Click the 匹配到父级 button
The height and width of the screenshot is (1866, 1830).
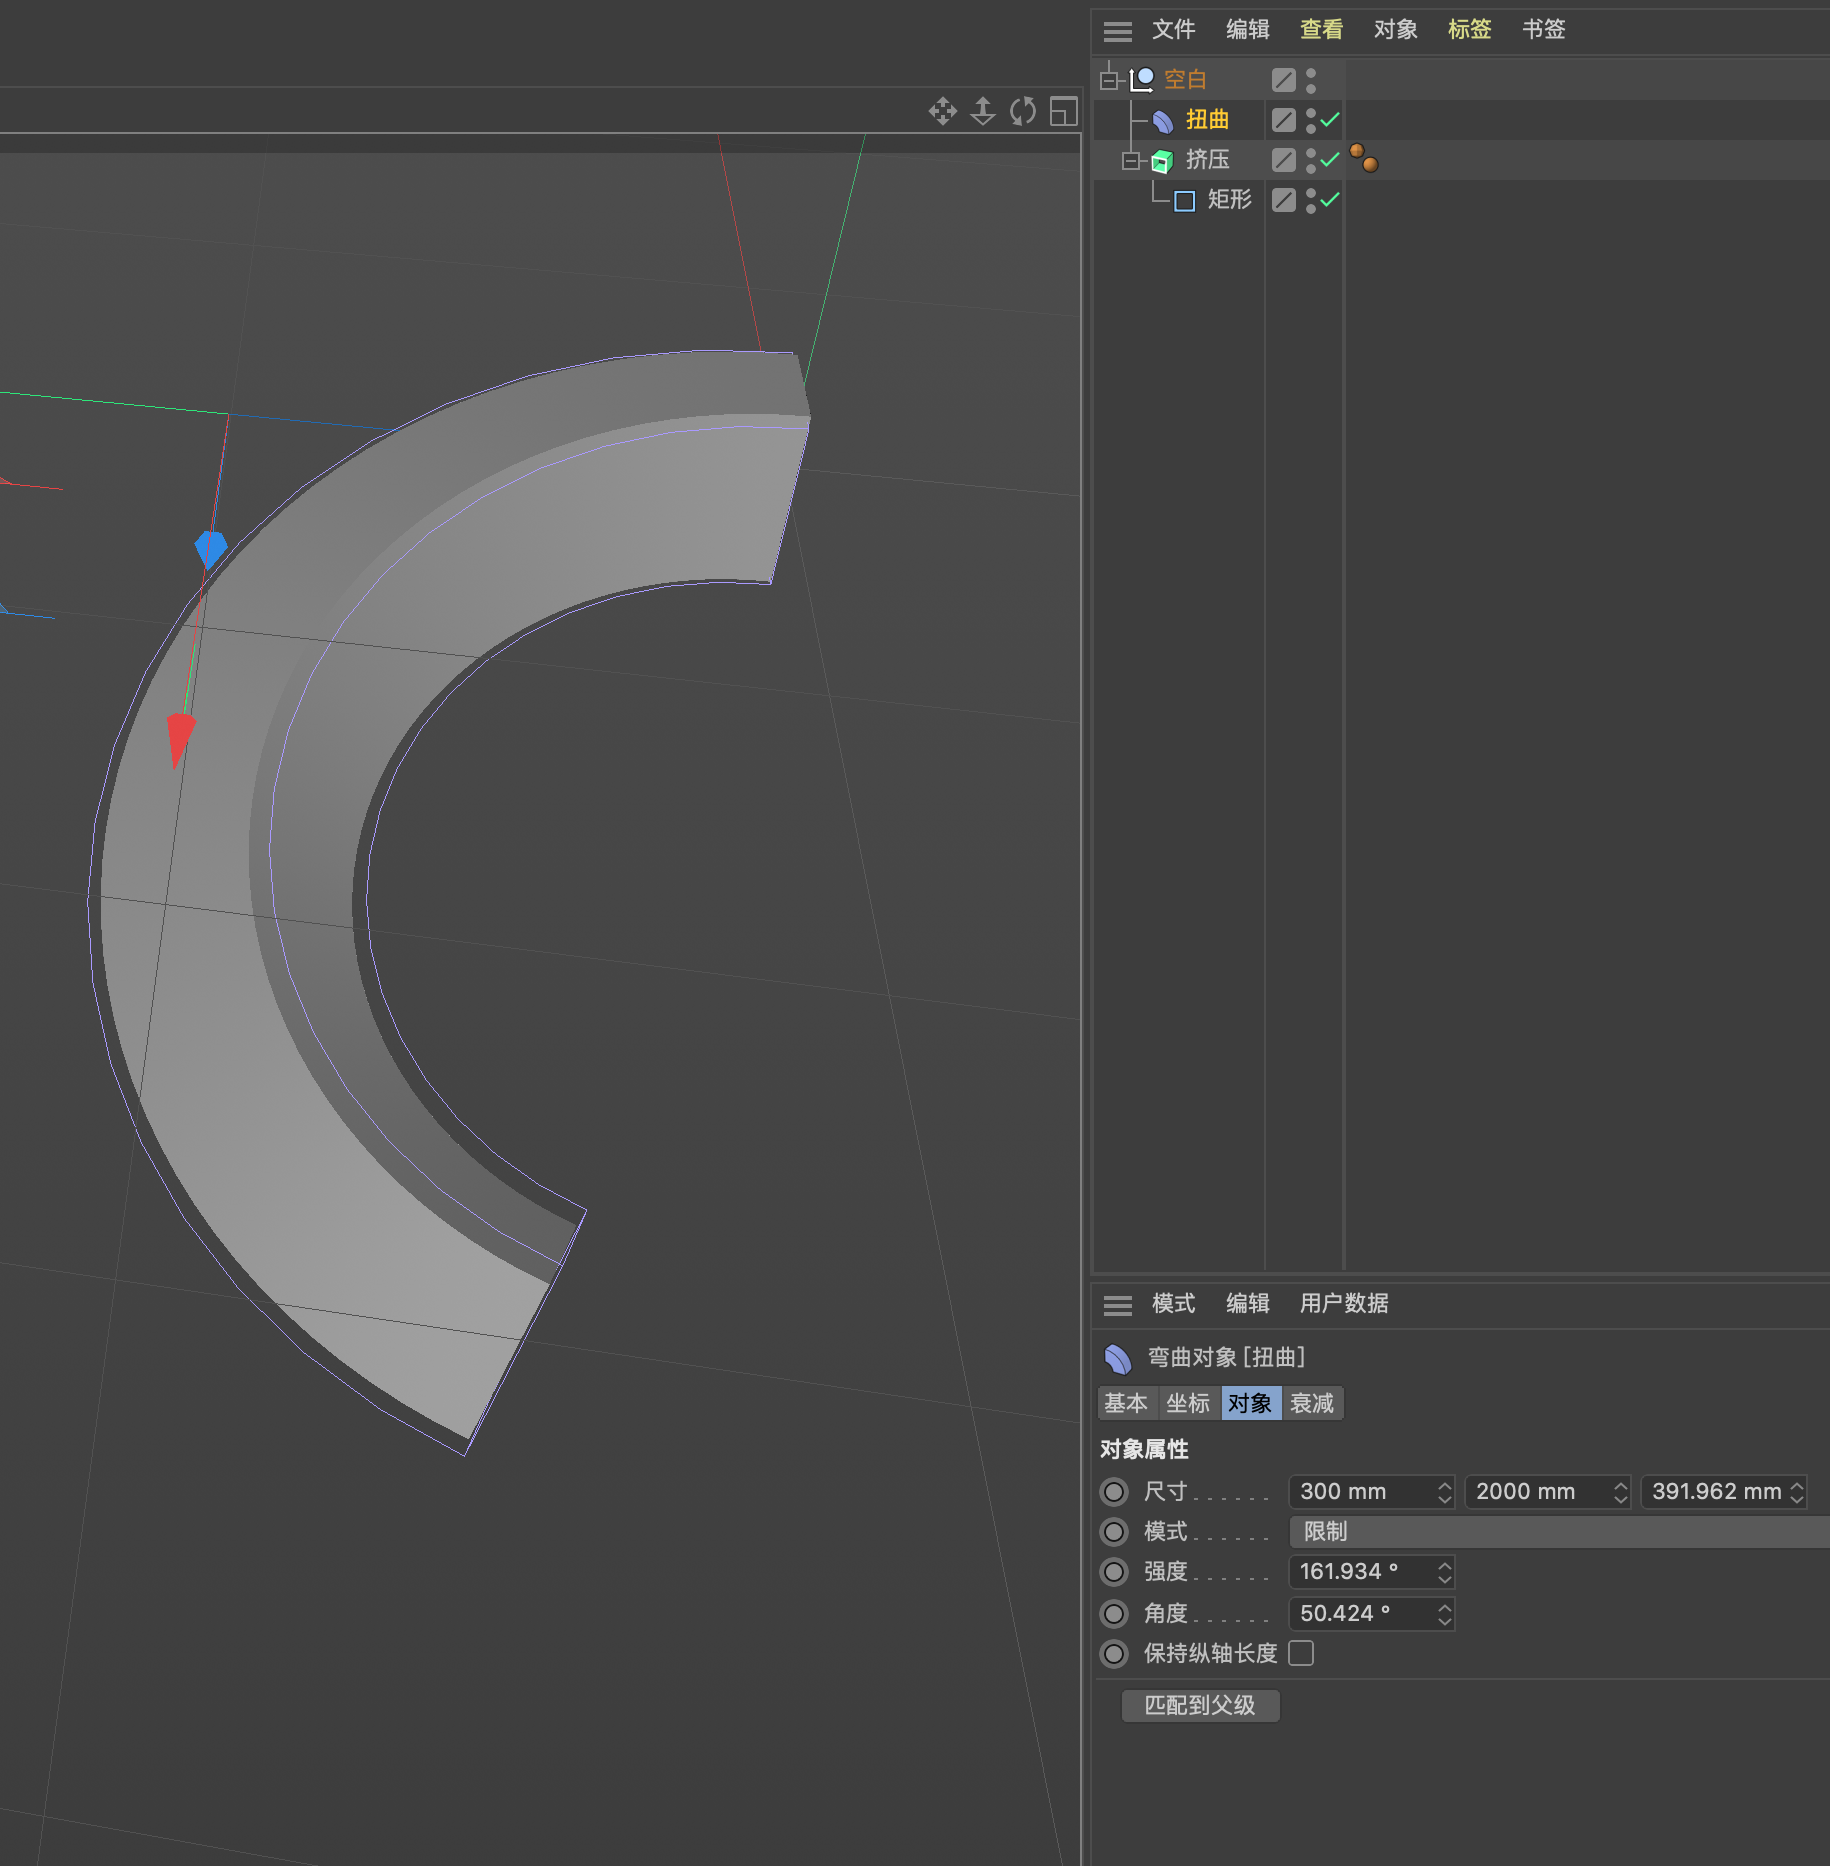tap(1200, 1706)
